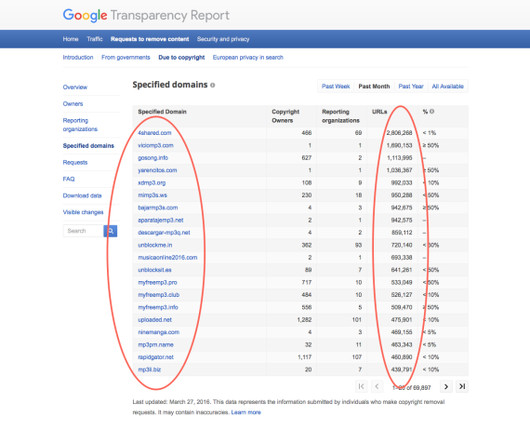Screen dimensions: 530x443
Task: Open Reporting organizations sidebar link
Action: 80,125
